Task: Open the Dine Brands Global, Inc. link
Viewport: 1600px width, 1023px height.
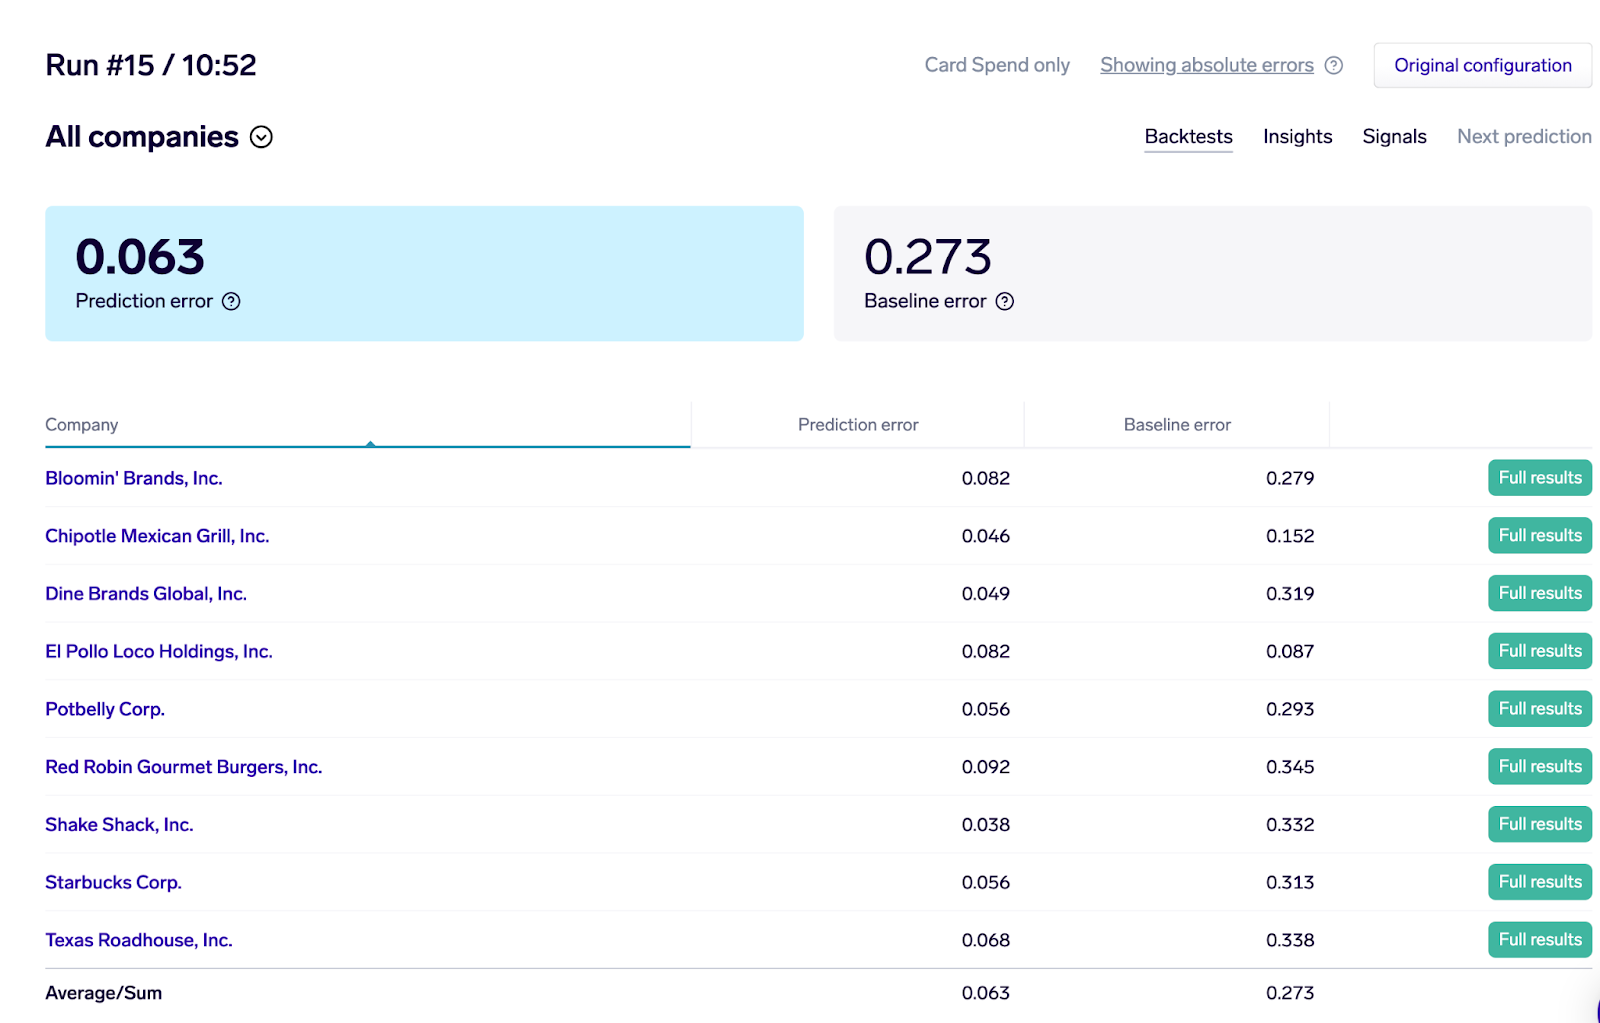Action: click(x=146, y=594)
